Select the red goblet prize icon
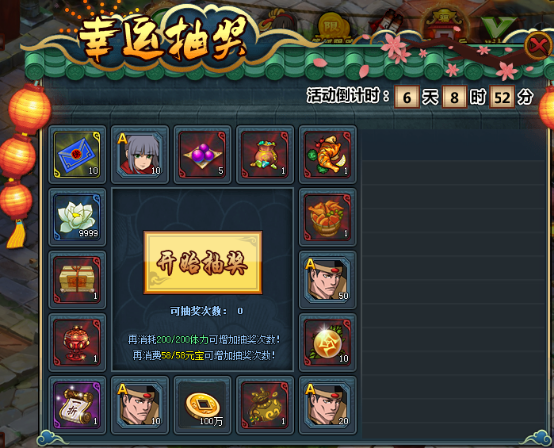 point(77,342)
